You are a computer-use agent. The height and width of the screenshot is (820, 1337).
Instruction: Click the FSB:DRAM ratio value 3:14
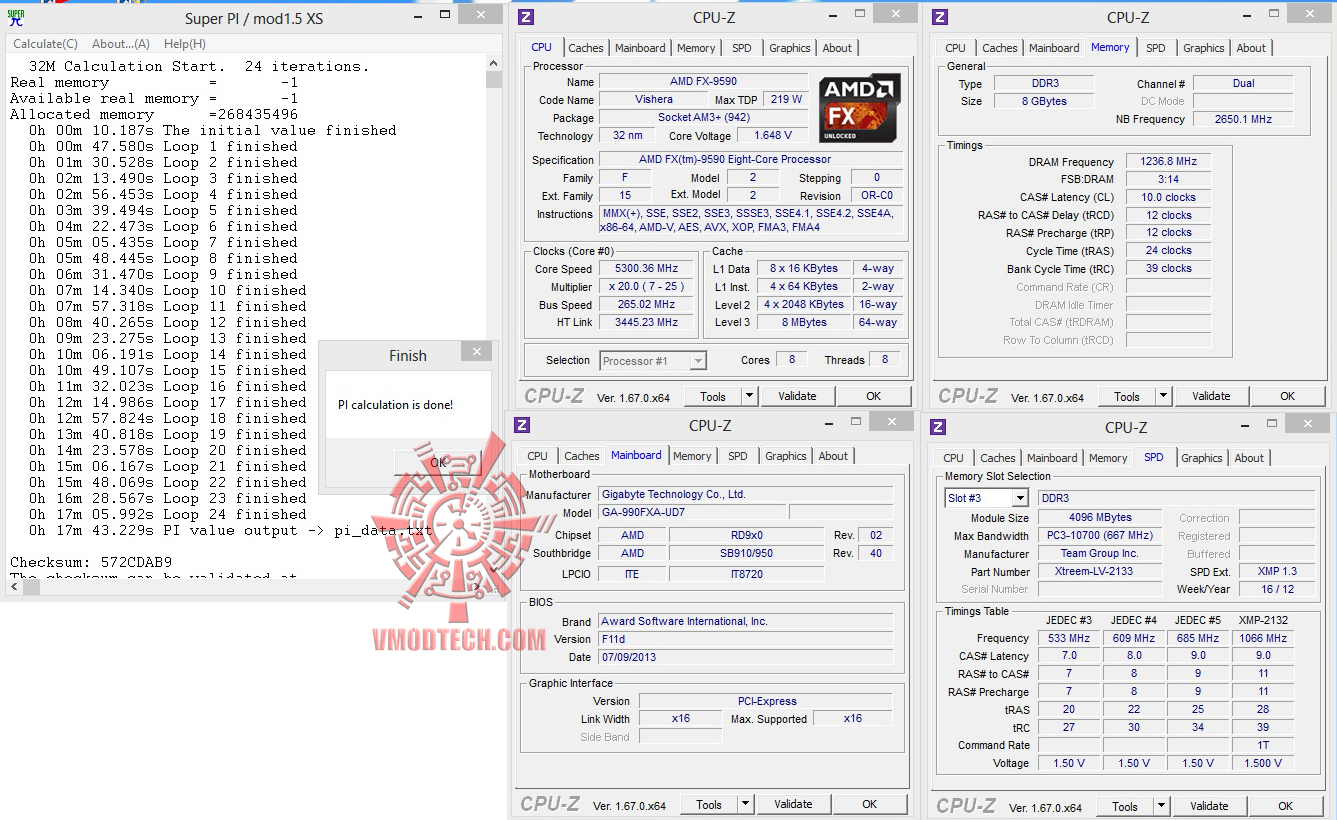pyautogui.click(x=1168, y=180)
